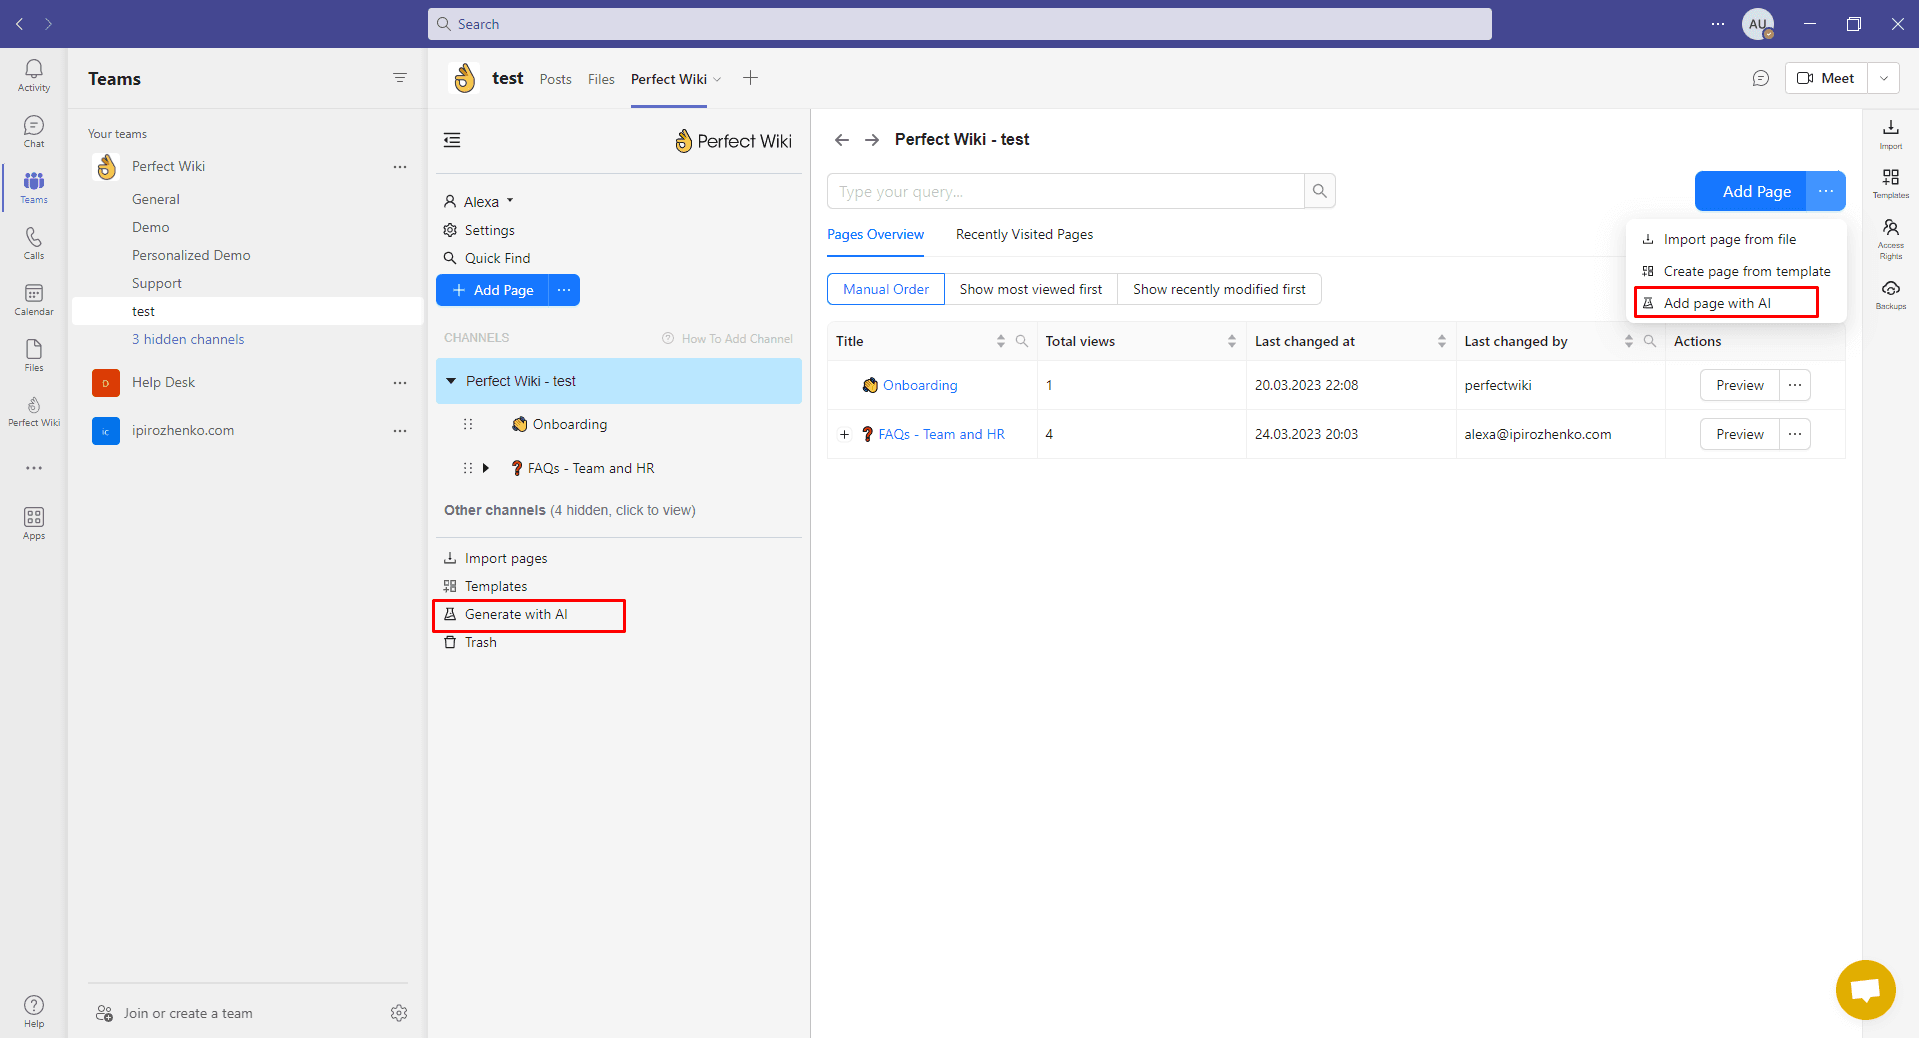
Task: Open the Alexa user dropdown
Action: point(479,202)
